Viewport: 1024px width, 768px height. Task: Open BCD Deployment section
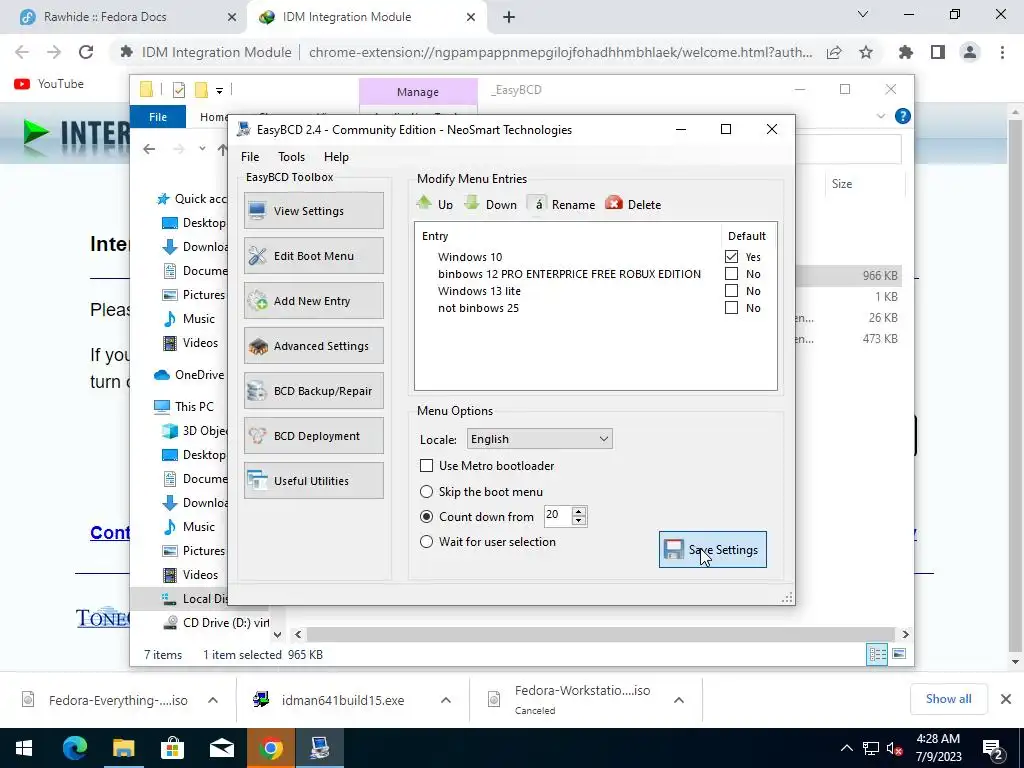tap(313, 436)
